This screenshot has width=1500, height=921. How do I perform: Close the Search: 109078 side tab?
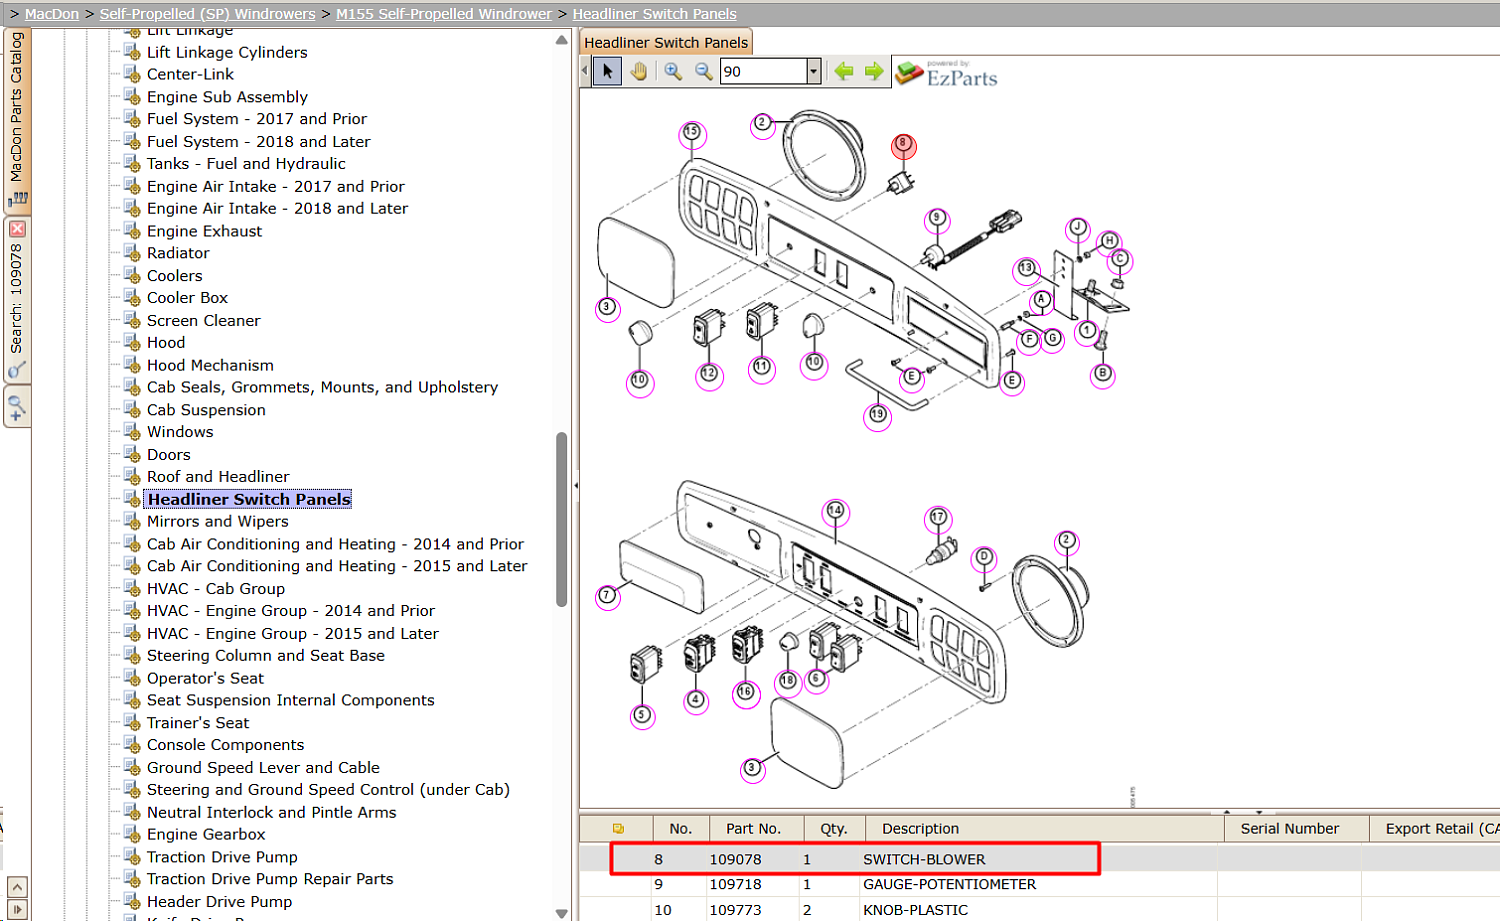click(x=17, y=229)
